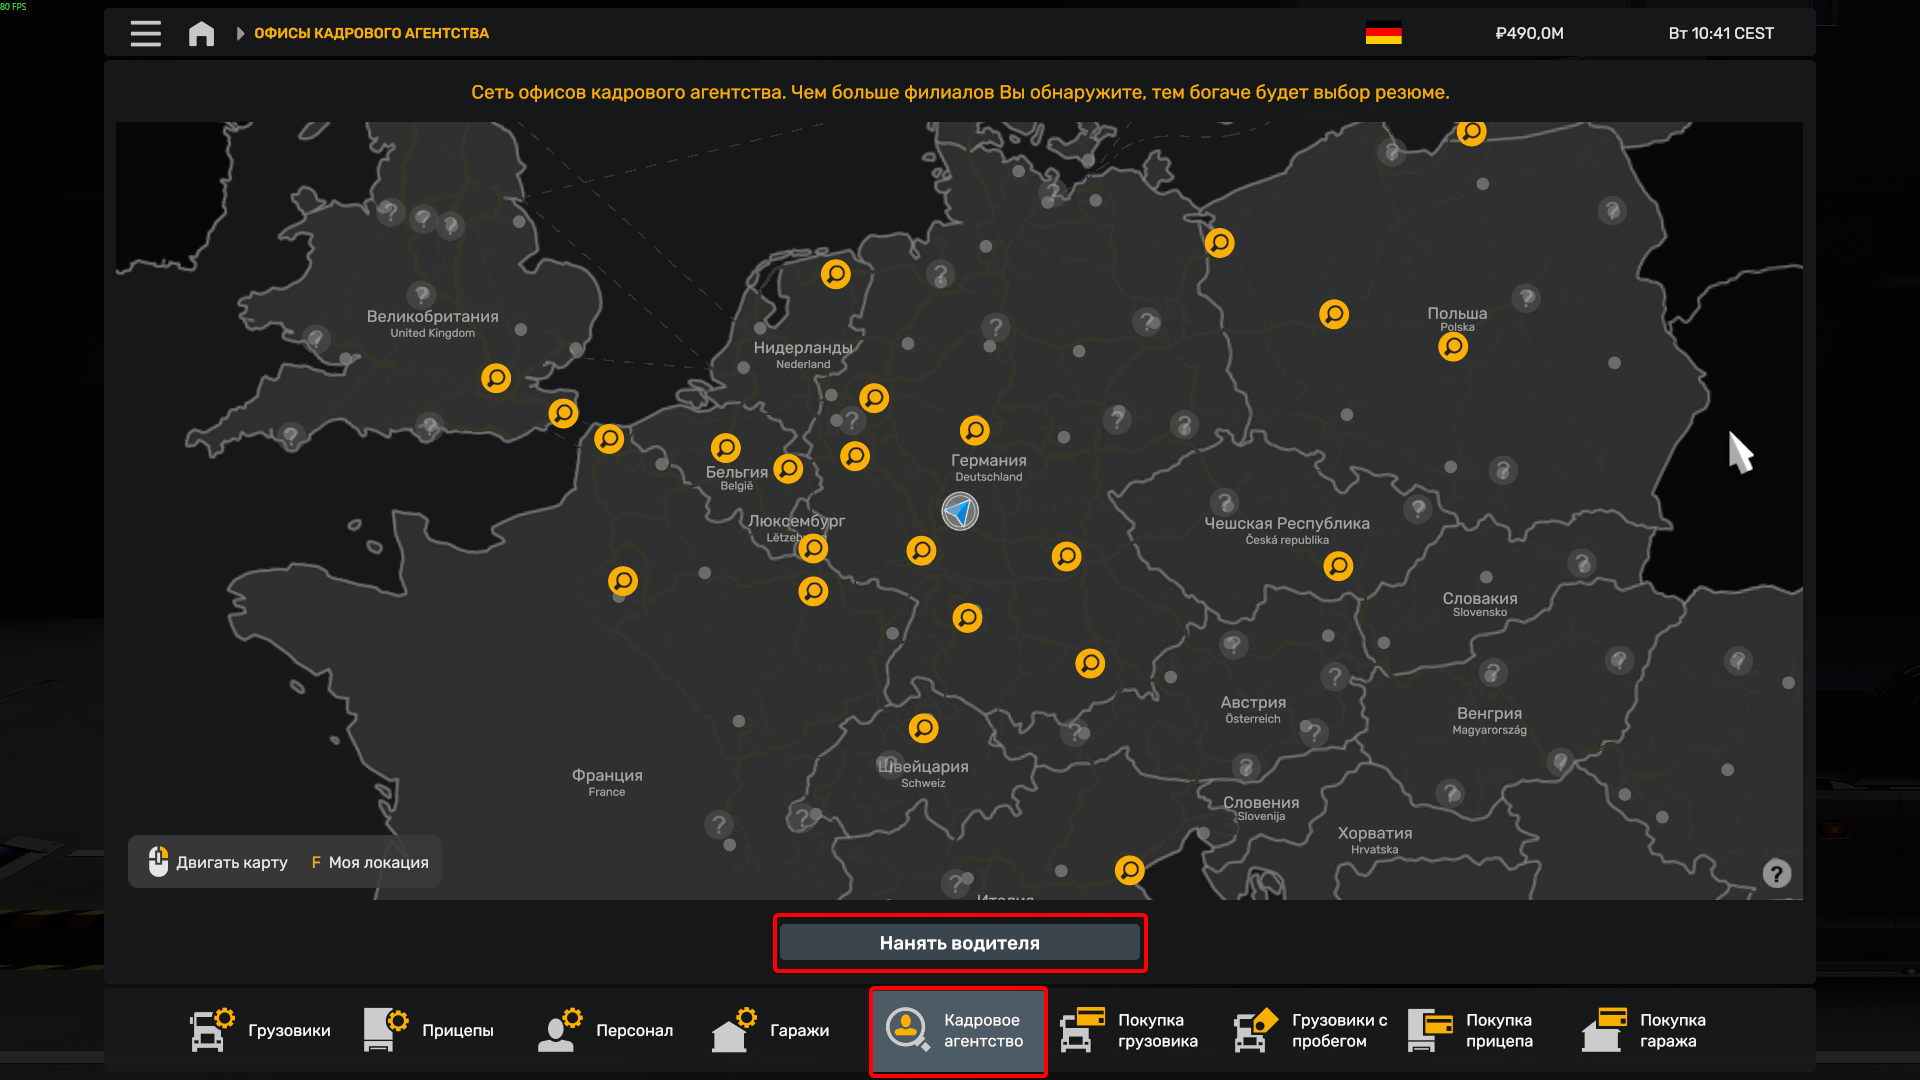Select the player location arrow marker
The width and height of the screenshot is (1920, 1080).
point(960,512)
